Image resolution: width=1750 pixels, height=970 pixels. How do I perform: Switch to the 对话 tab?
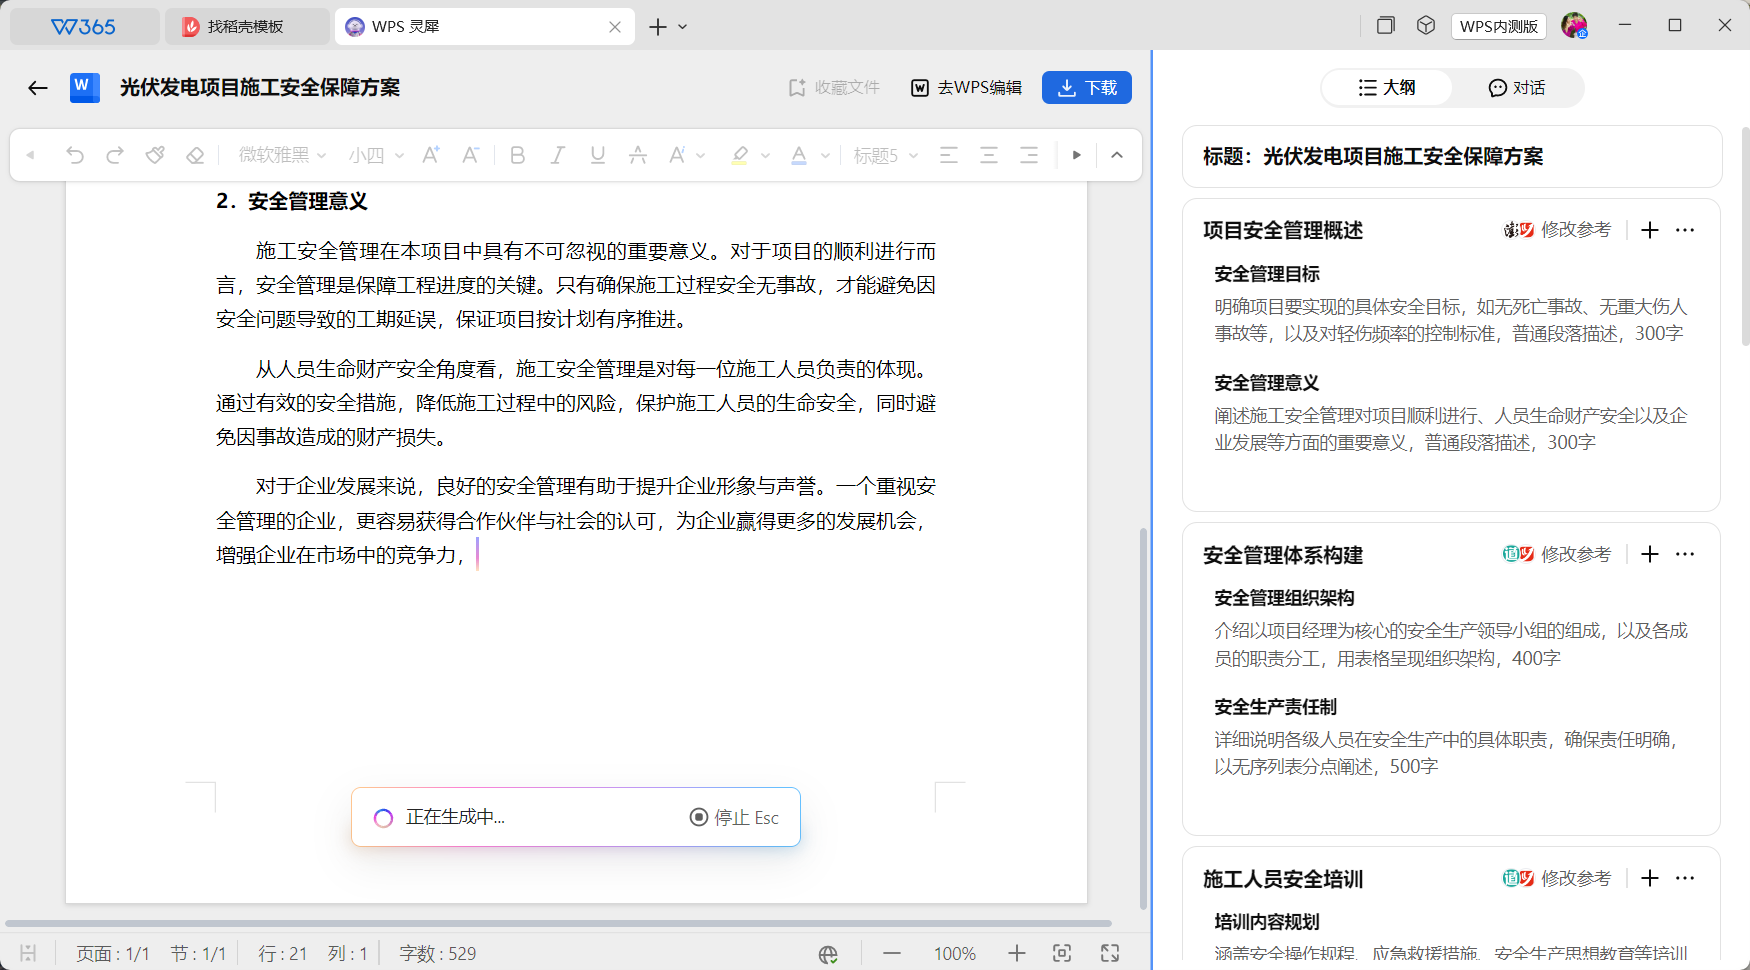[1516, 88]
